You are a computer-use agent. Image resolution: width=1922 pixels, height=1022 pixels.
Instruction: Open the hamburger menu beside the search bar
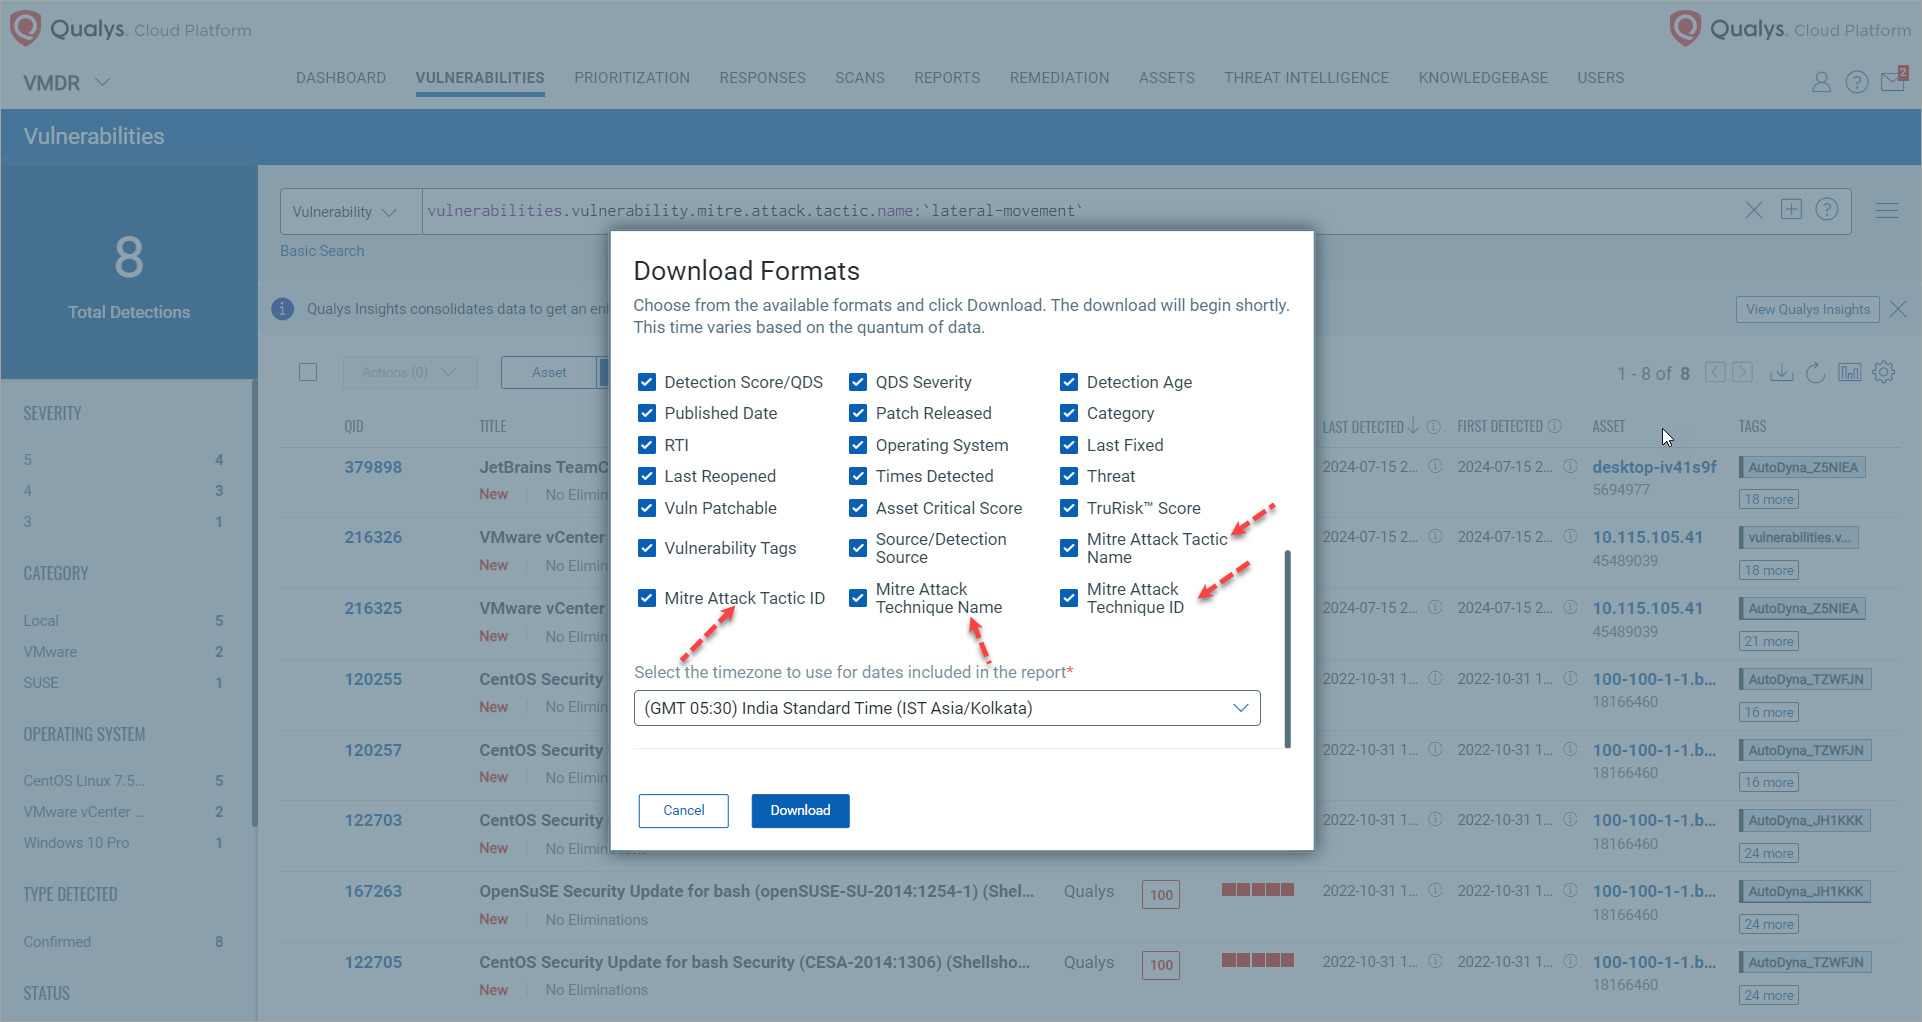pos(1887,210)
